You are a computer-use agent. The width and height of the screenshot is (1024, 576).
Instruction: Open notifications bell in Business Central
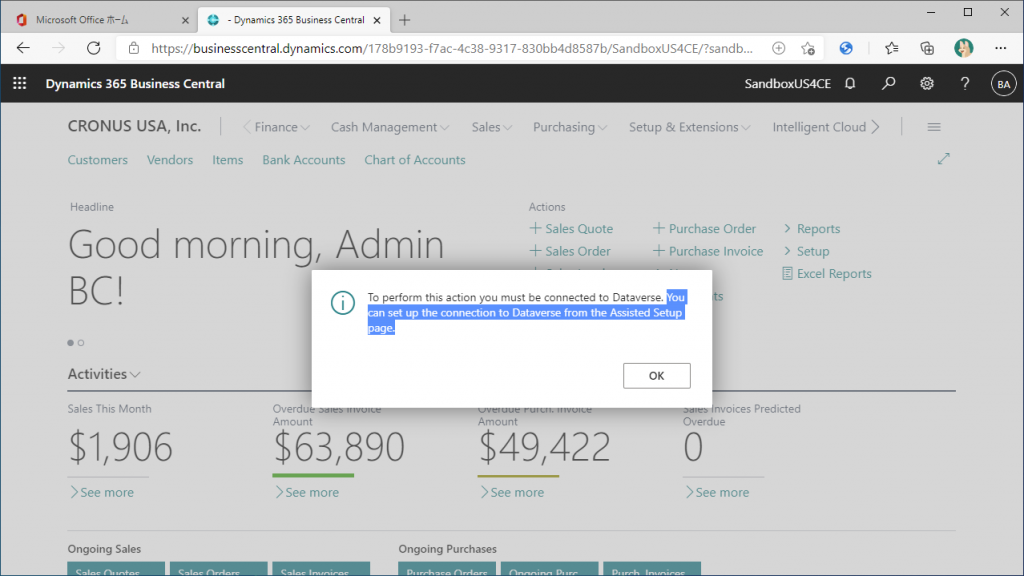850,84
